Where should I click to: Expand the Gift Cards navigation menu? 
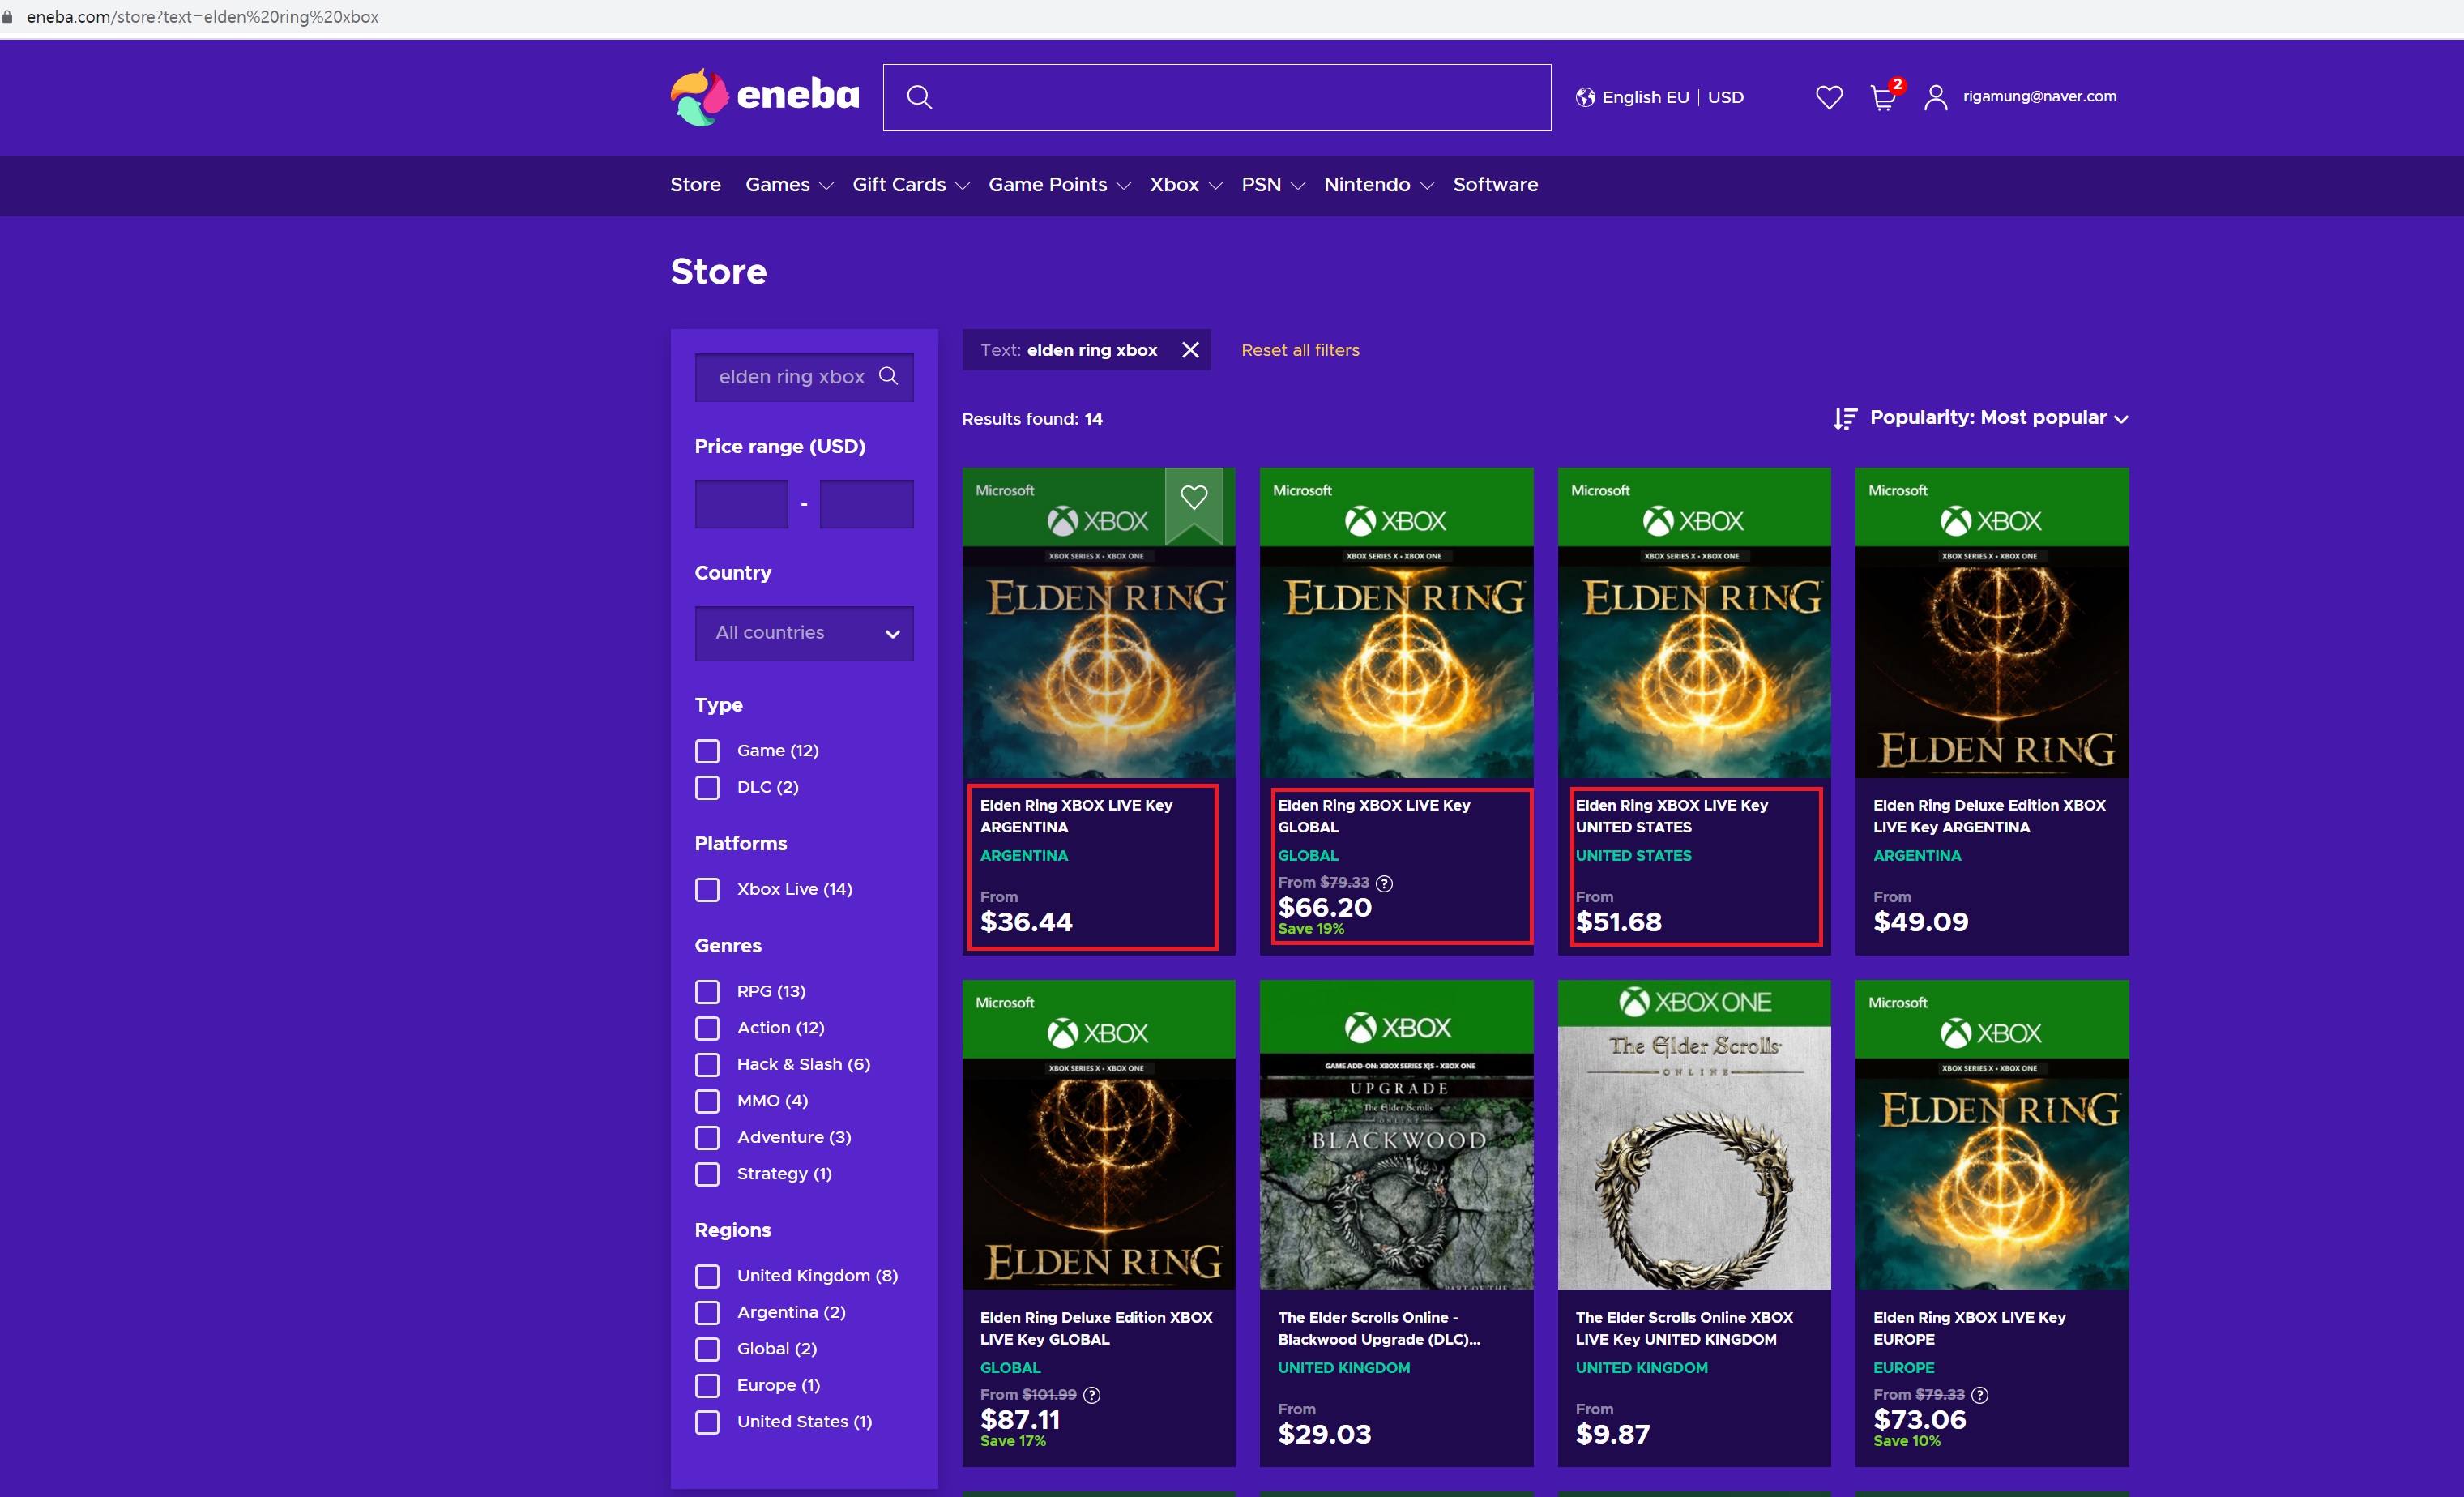click(910, 185)
